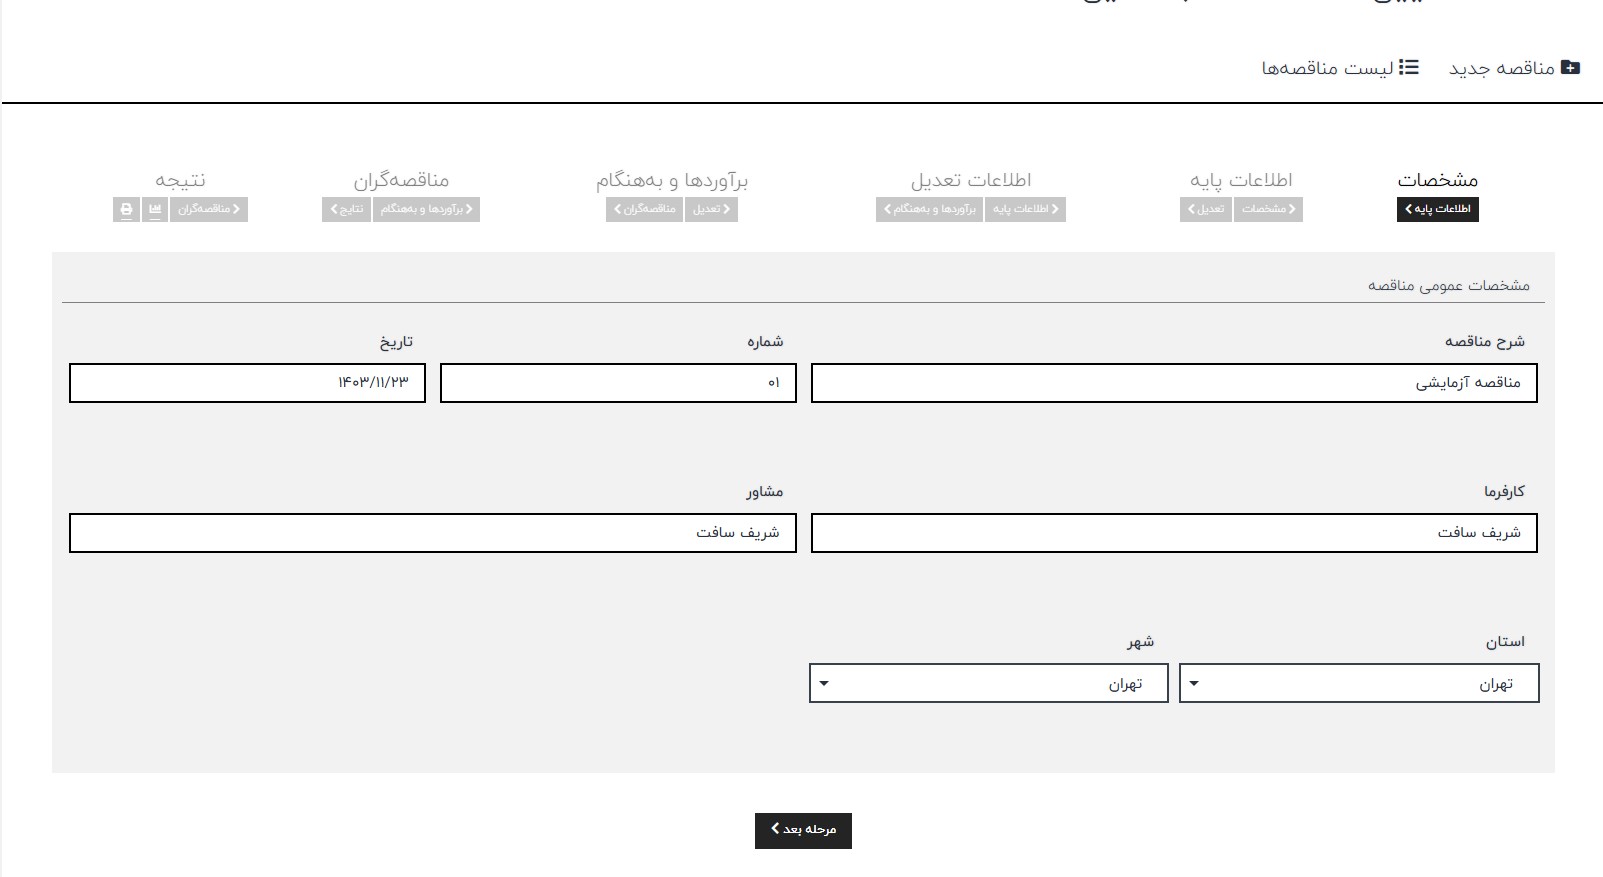Open the استان dropdown
The height and width of the screenshot is (877, 1603).
(x=1358, y=684)
